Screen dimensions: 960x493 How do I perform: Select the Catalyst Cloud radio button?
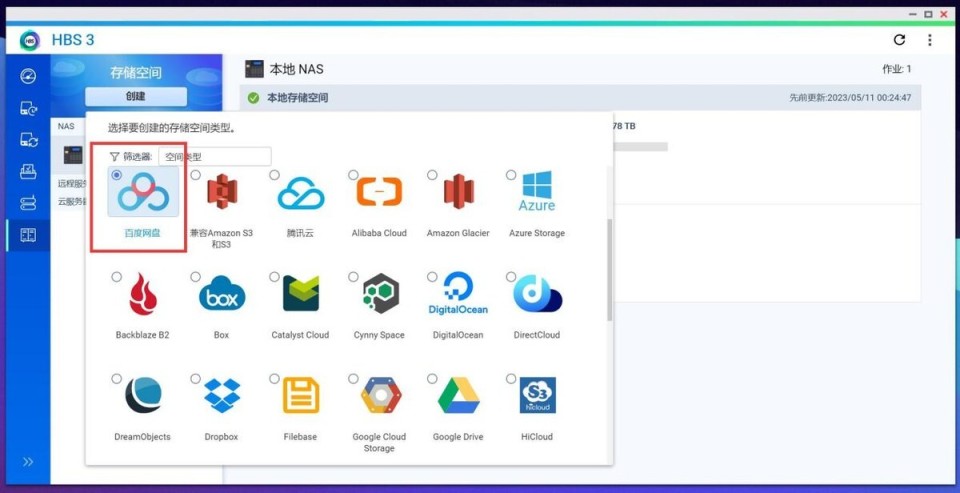(274, 277)
